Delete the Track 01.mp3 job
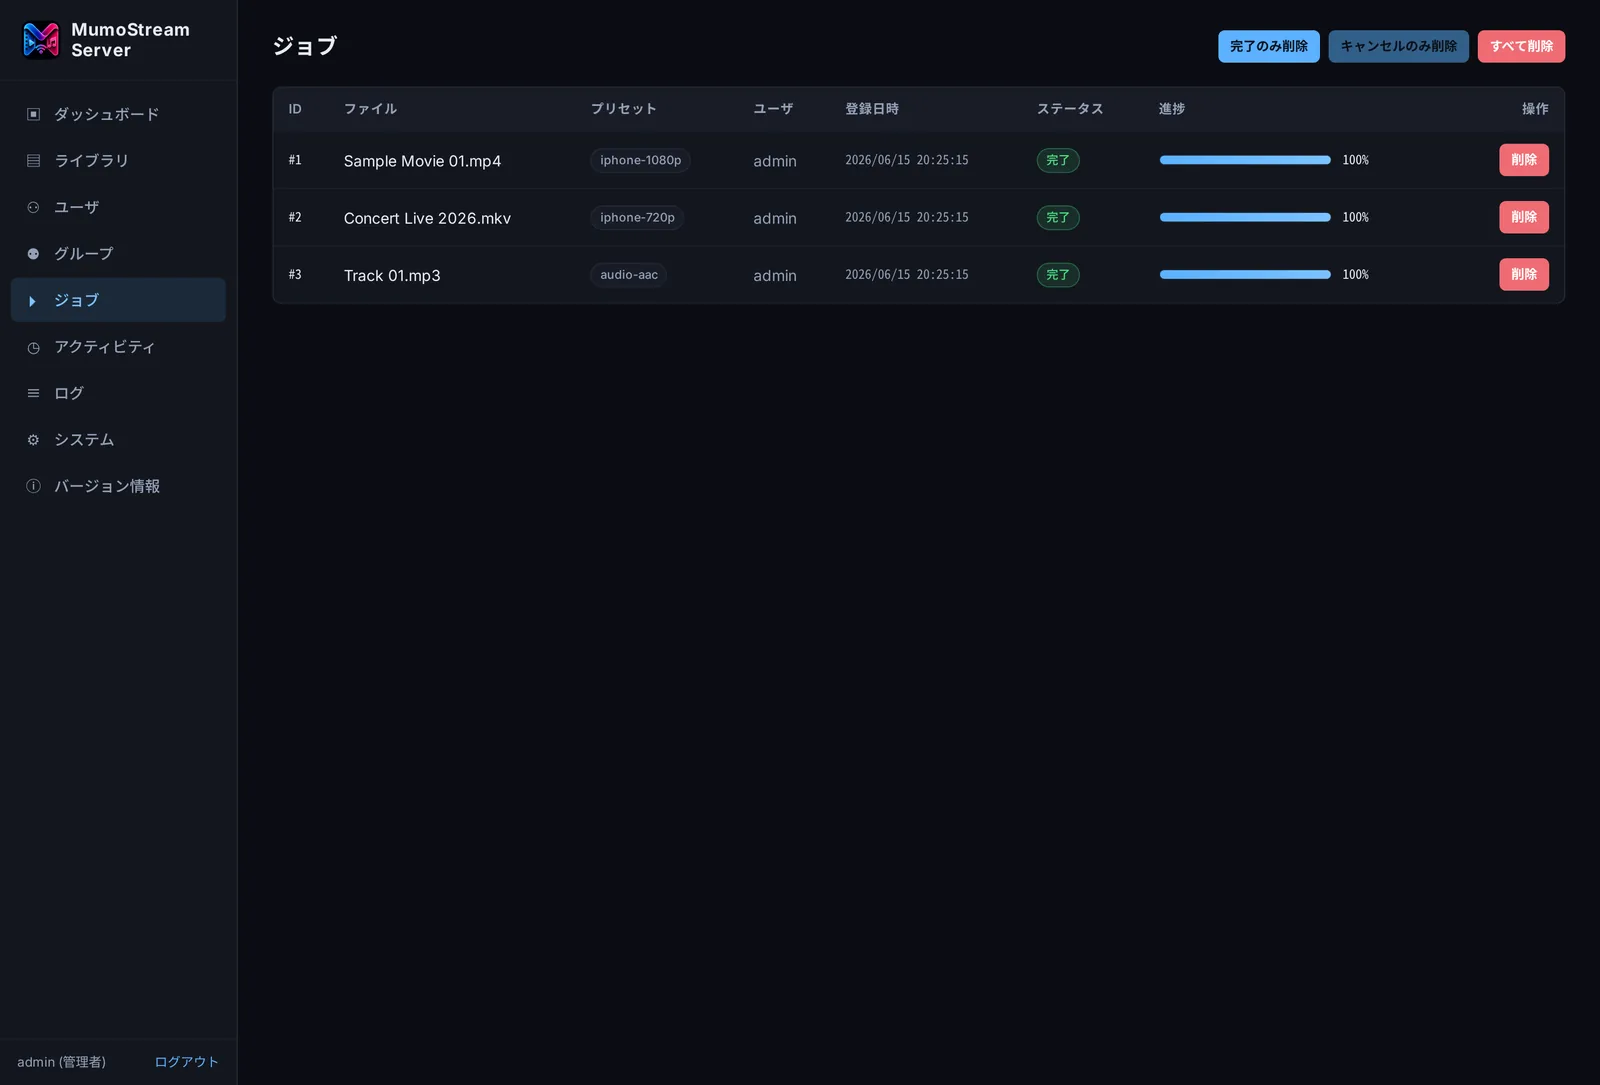The height and width of the screenshot is (1085, 1600). click(1523, 274)
